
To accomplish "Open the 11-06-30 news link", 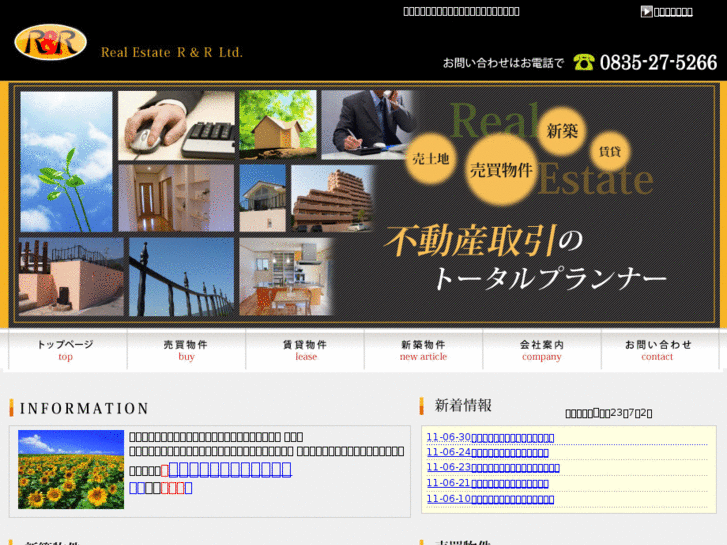I will (x=490, y=437).
